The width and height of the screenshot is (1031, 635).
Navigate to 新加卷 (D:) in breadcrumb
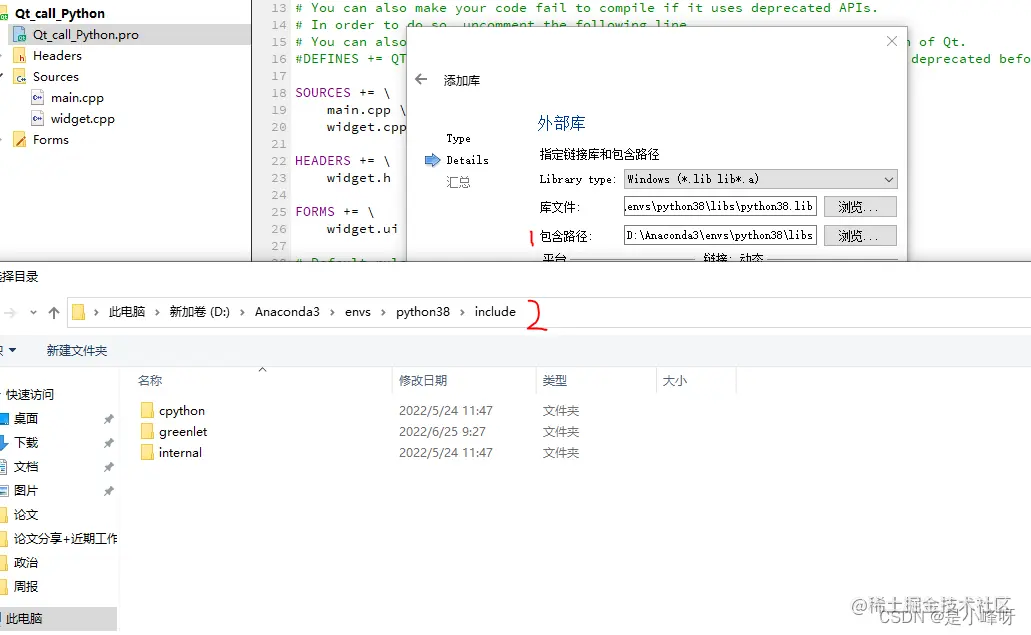tap(200, 312)
